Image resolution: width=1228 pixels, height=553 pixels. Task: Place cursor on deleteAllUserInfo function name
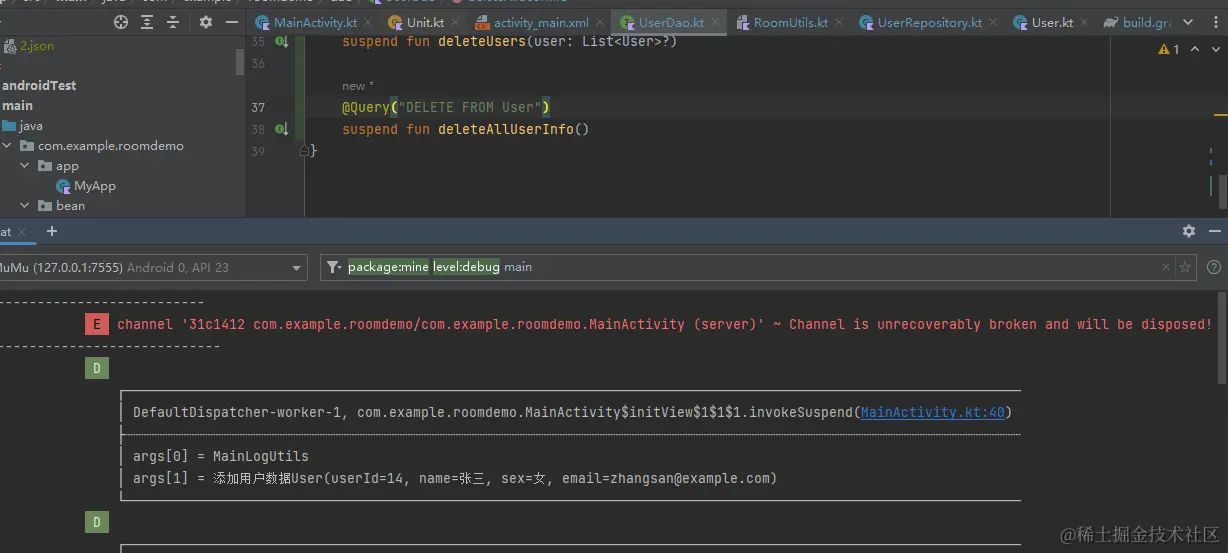pos(506,130)
